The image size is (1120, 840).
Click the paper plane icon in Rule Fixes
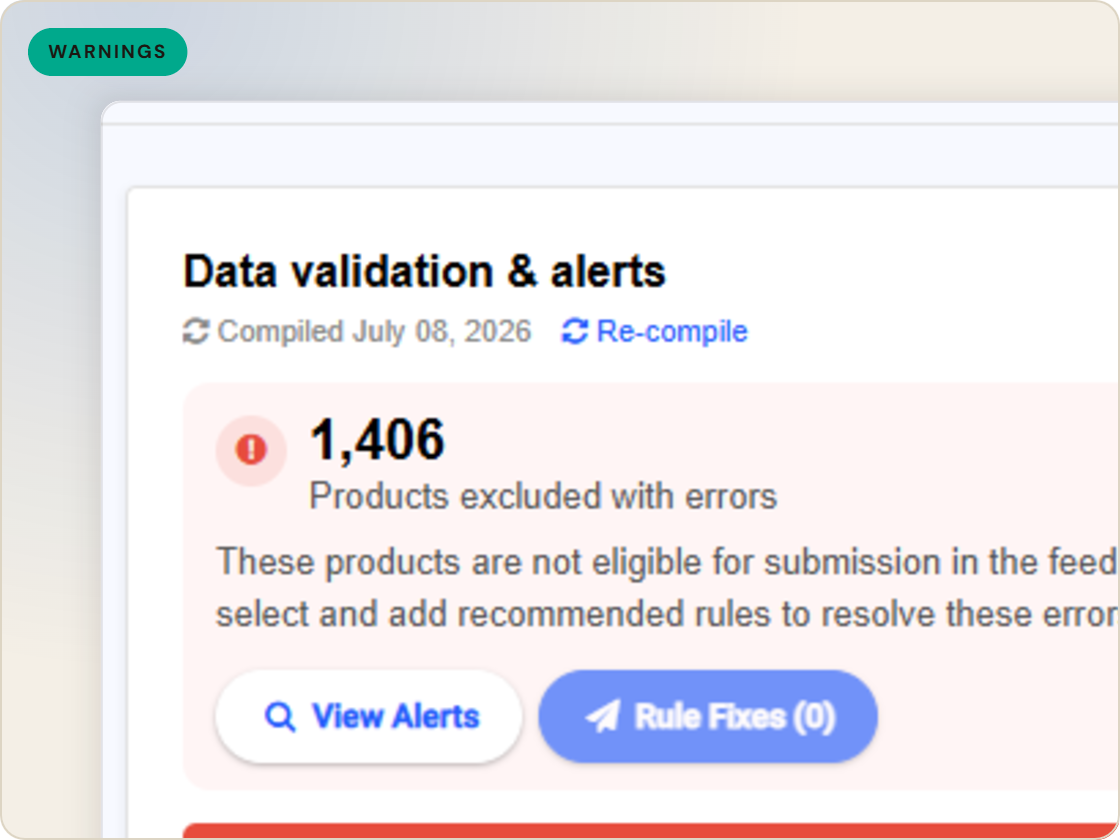603,716
